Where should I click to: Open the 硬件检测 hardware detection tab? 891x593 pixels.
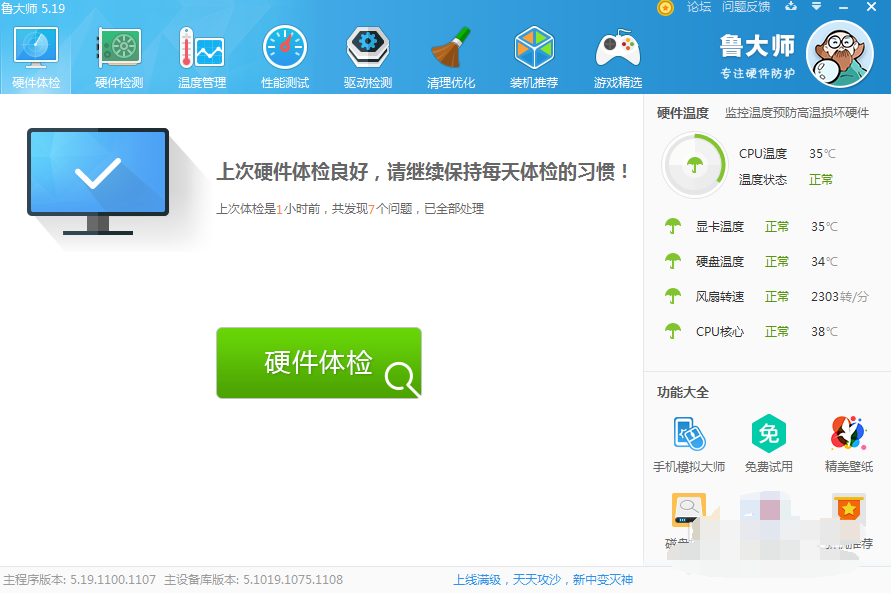119,58
